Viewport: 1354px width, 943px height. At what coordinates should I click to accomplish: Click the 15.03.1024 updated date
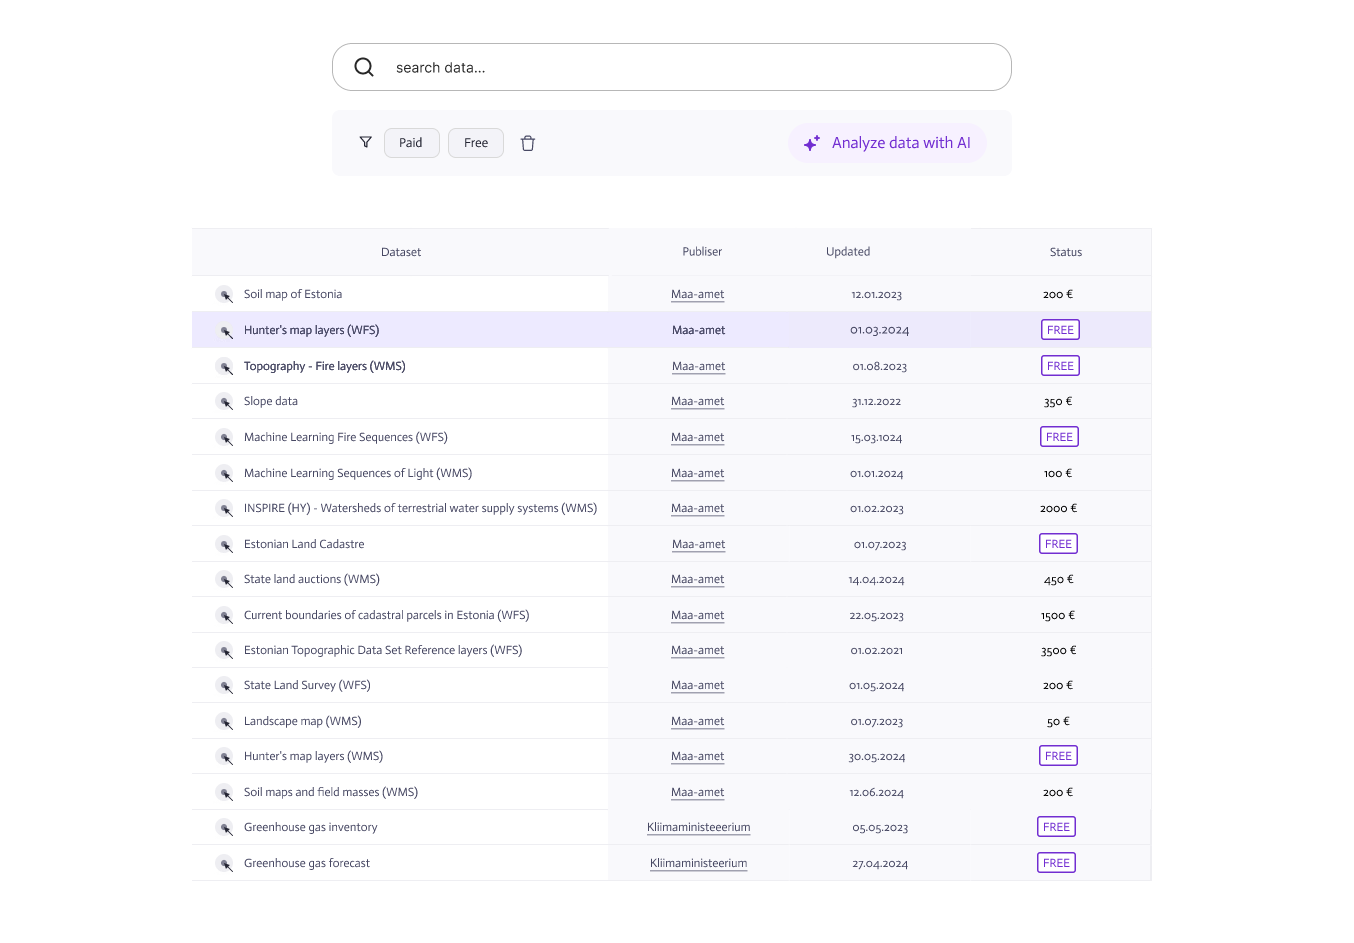(877, 438)
